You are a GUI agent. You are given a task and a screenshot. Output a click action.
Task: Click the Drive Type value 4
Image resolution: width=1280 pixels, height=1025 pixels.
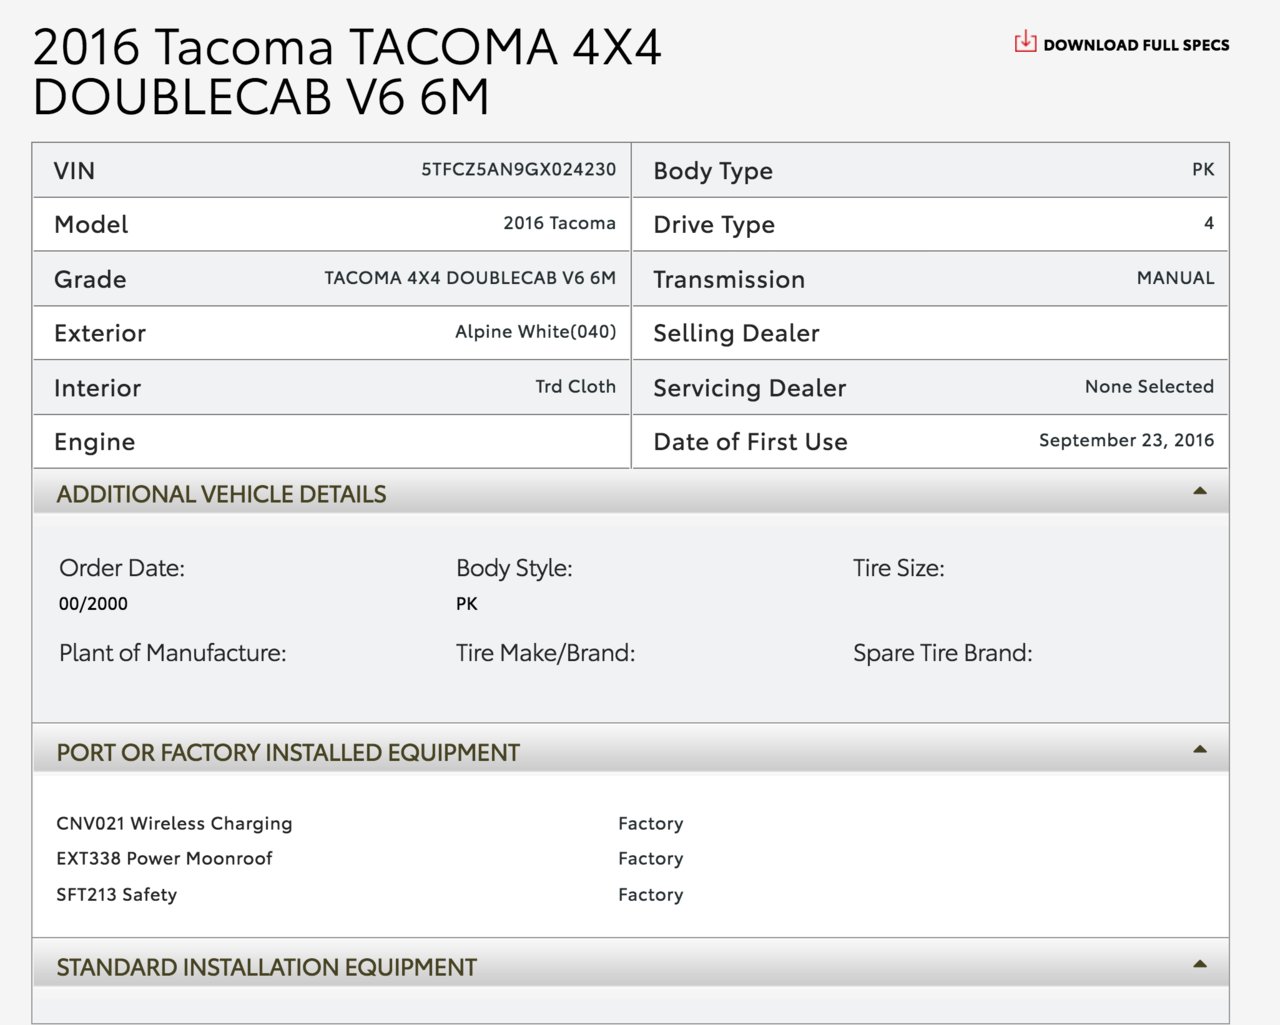click(x=1209, y=223)
